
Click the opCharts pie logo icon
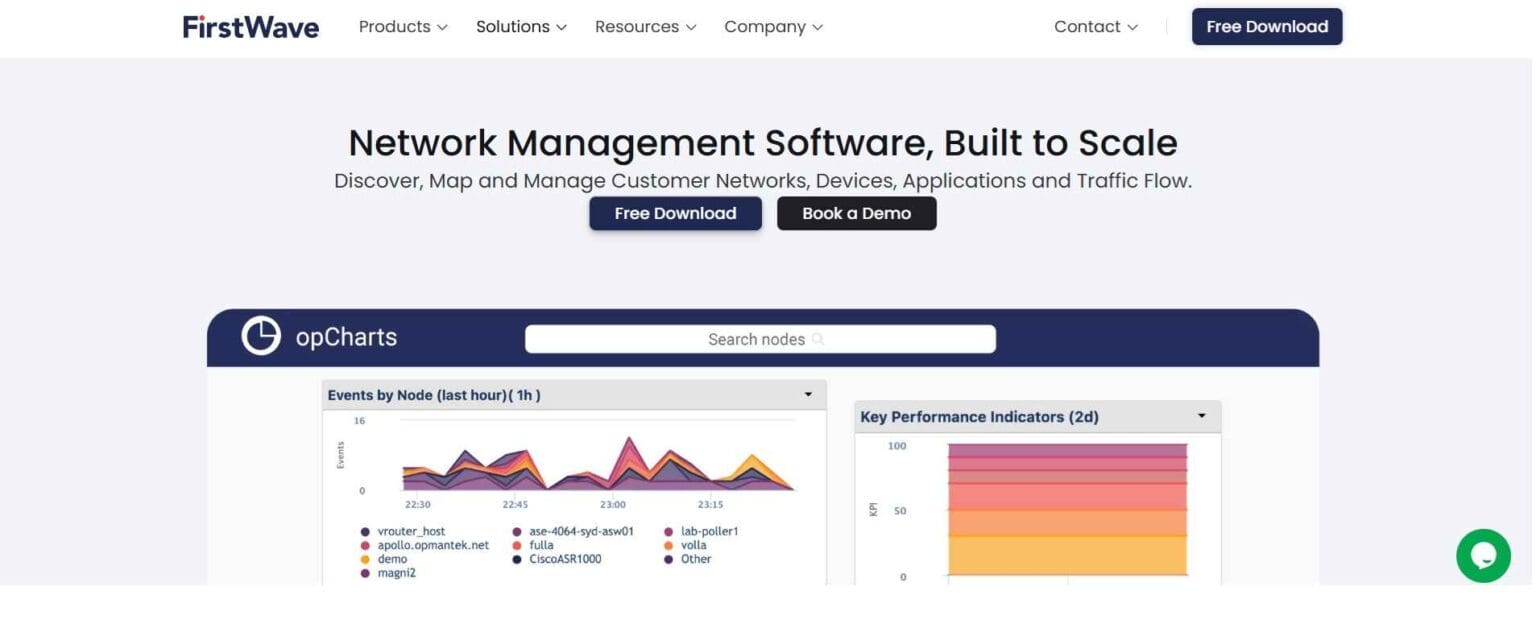261,337
